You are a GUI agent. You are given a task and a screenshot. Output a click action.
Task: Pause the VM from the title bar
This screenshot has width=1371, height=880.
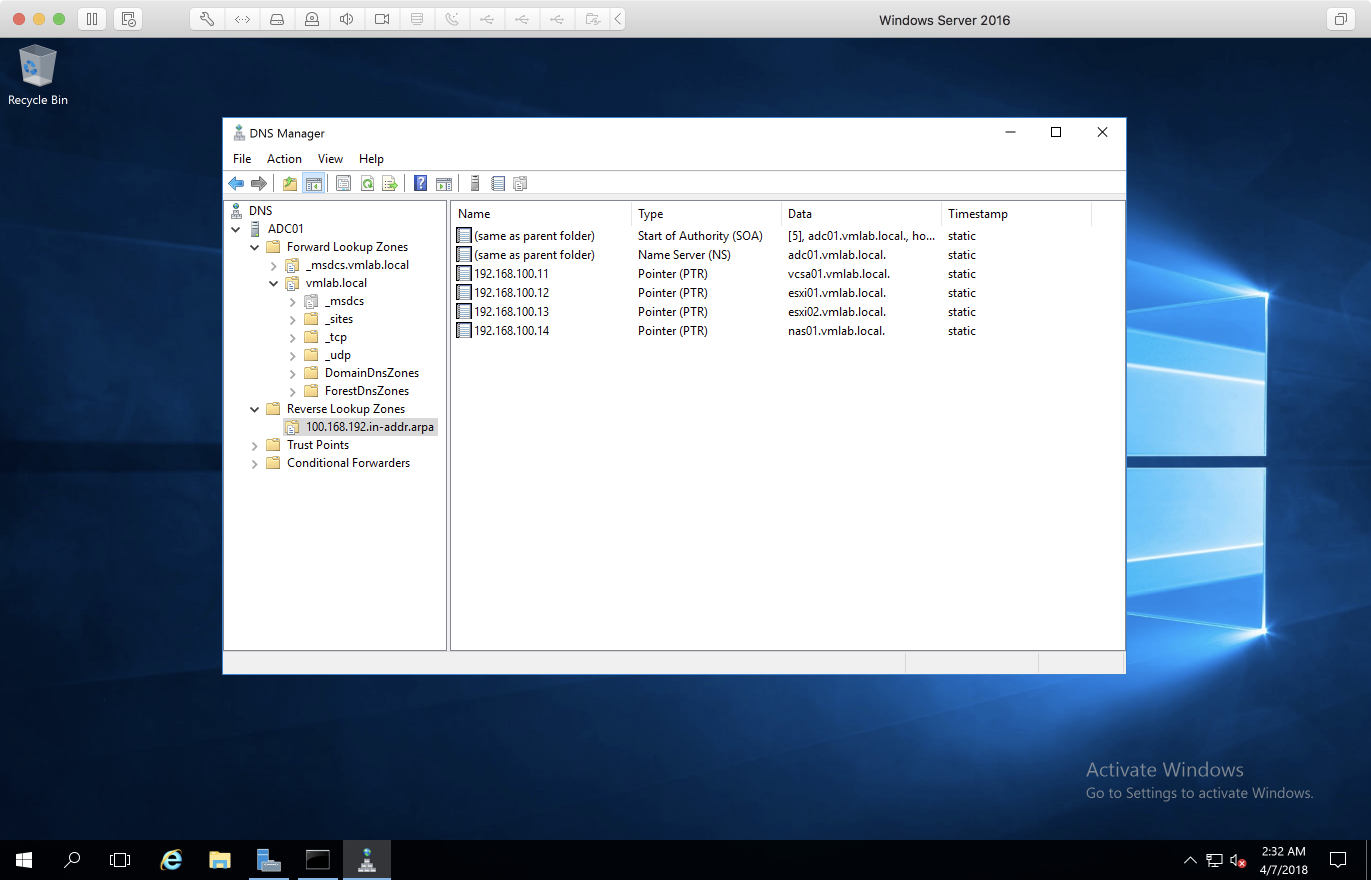tap(91, 19)
